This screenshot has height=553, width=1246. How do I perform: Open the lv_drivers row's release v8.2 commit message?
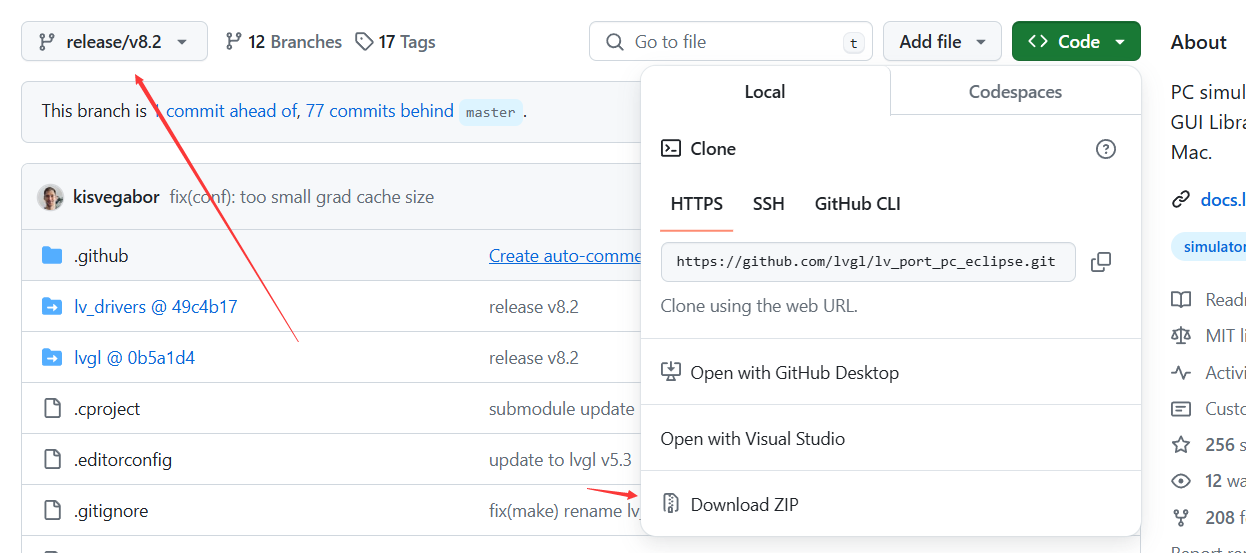point(534,307)
